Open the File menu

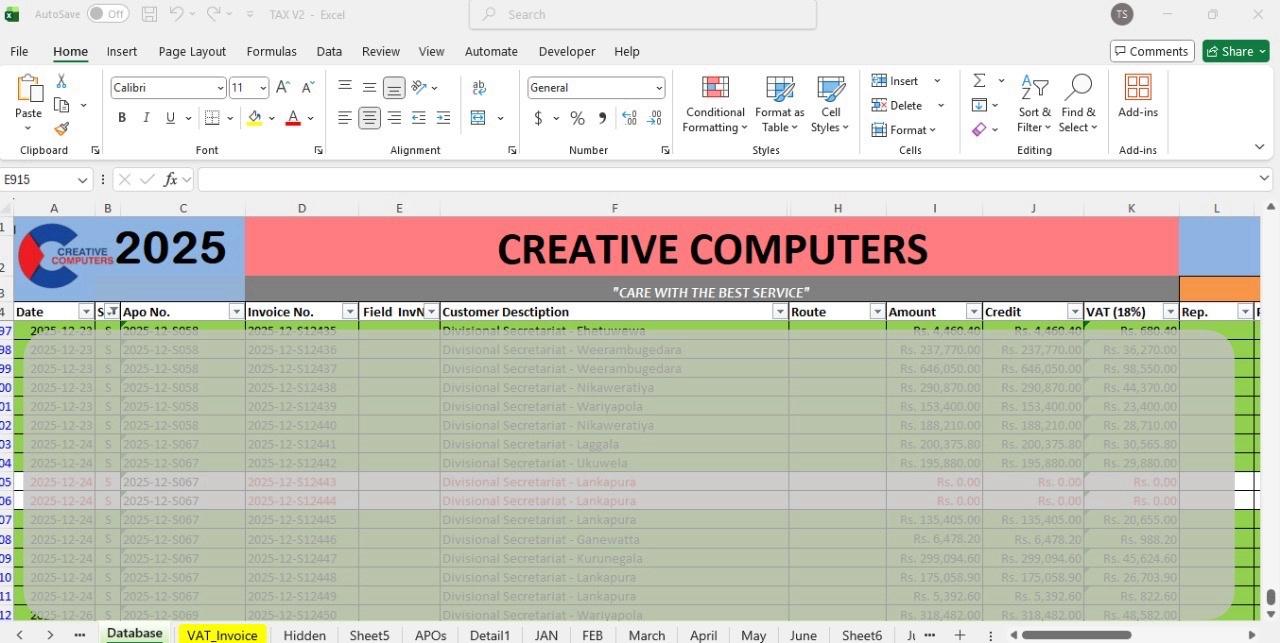(x=19, y=51)
